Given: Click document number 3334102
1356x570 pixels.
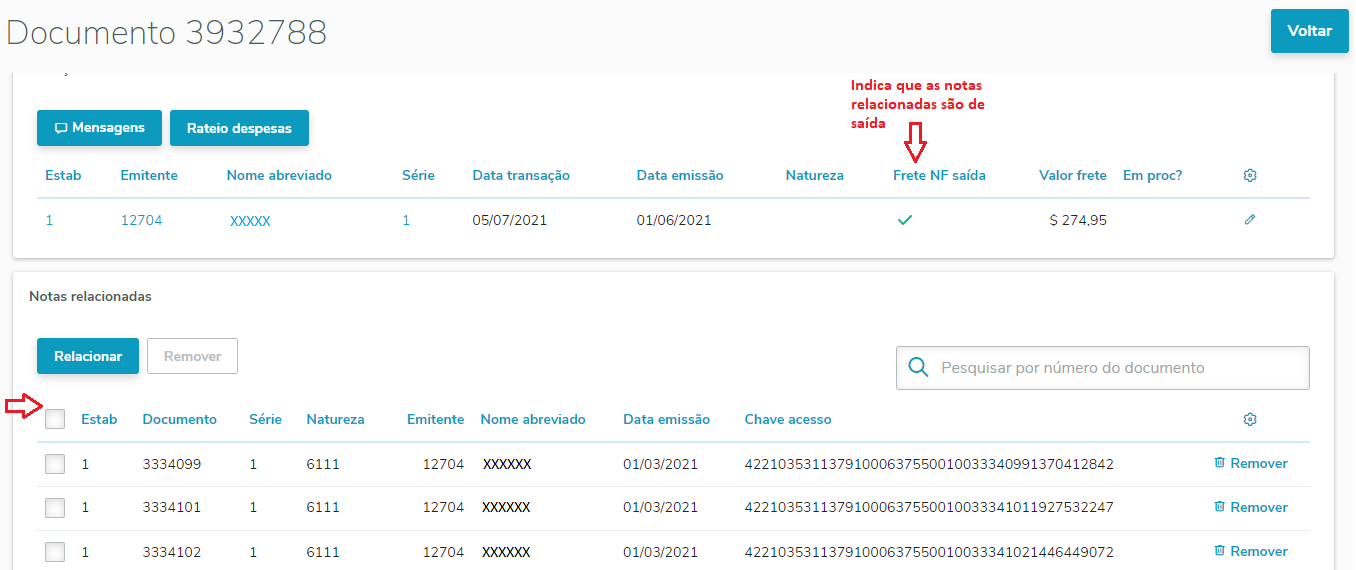Looking at the screenshot, I should pyautogui.click(x=172, y=552).
